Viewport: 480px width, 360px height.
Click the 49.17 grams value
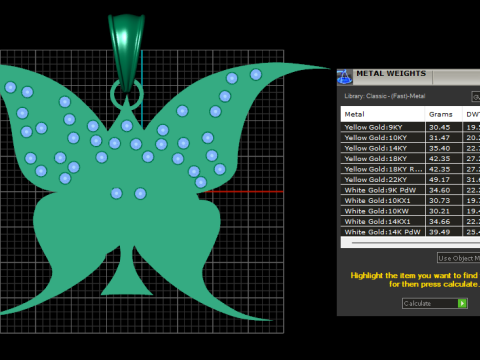click(440, 180)
